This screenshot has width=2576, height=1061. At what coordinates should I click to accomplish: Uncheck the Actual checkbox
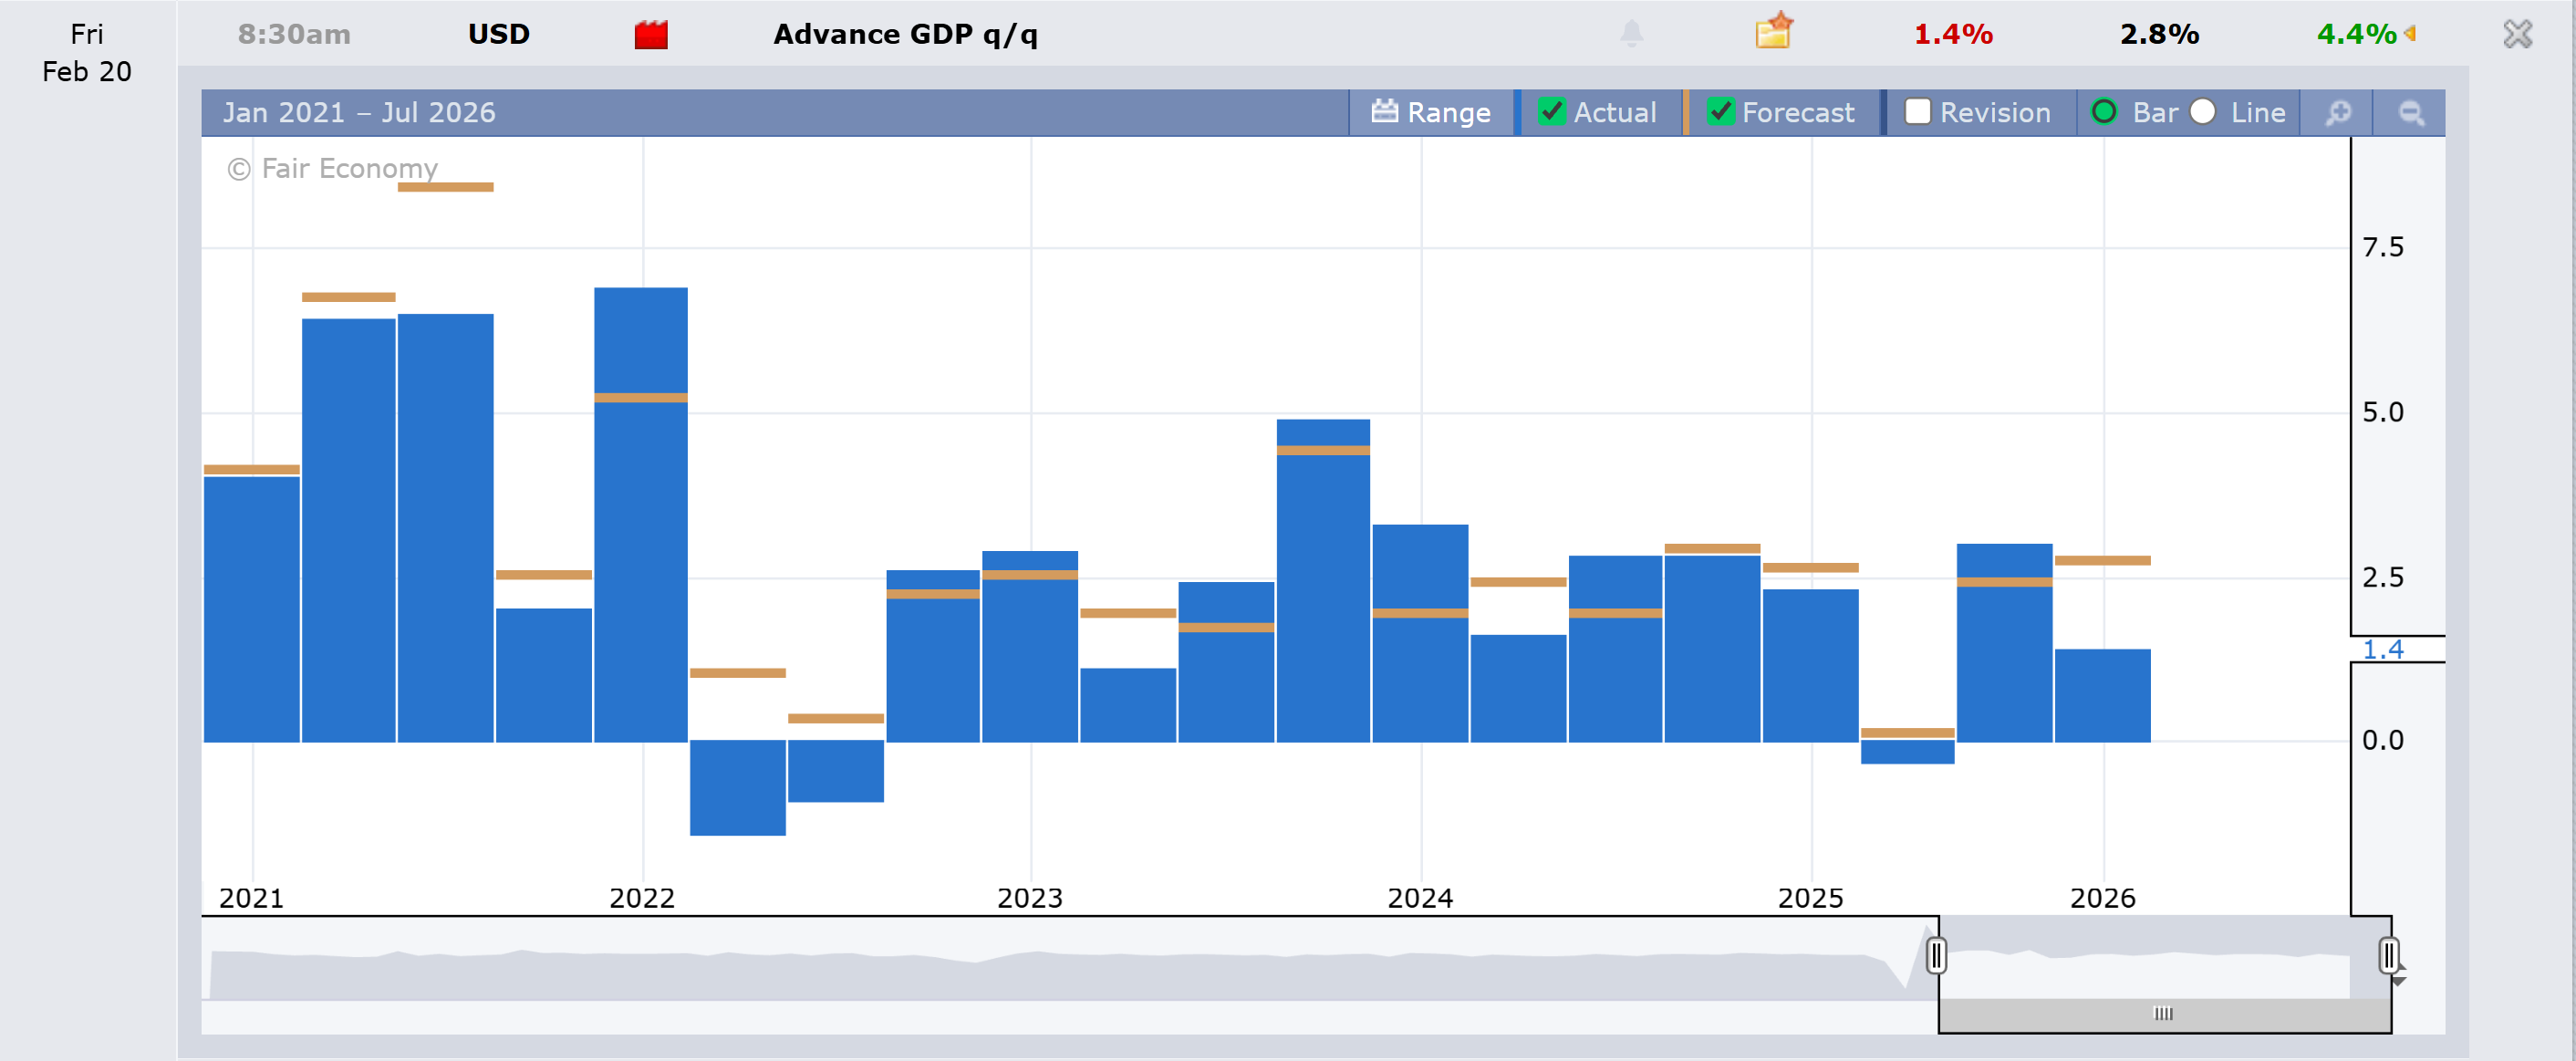tap(1551, 112)
